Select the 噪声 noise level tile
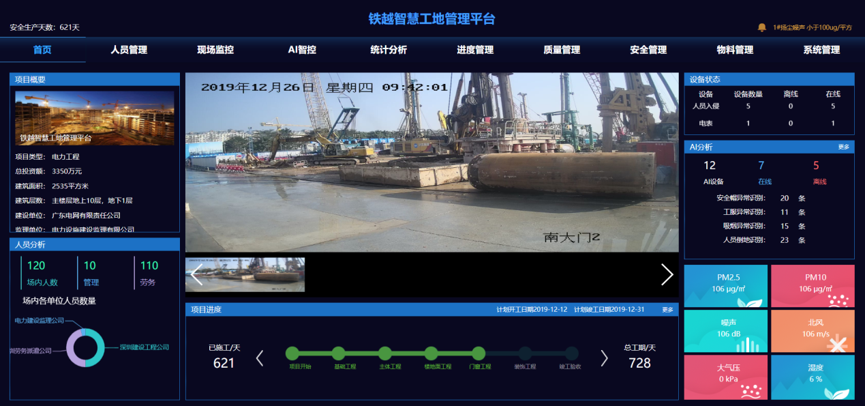This screenshot has width=865, height=406. coord(726,330)
